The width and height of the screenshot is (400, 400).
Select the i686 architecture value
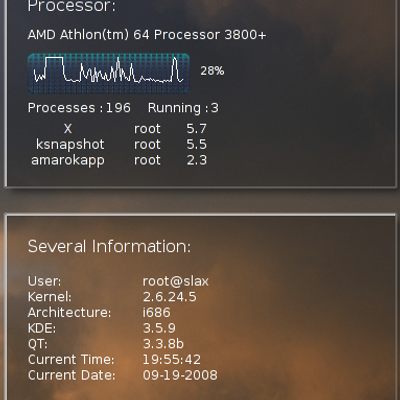coord(156,312)
